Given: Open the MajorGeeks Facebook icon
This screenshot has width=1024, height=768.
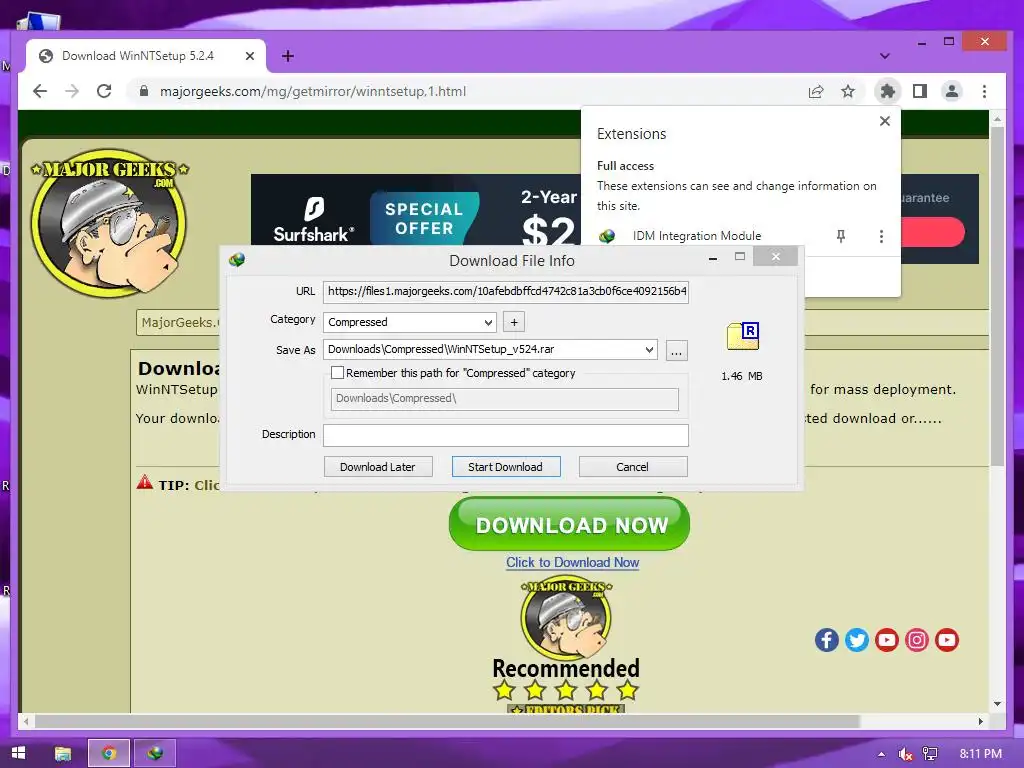Looking at the screenshot, I should [x=827, y=640].
